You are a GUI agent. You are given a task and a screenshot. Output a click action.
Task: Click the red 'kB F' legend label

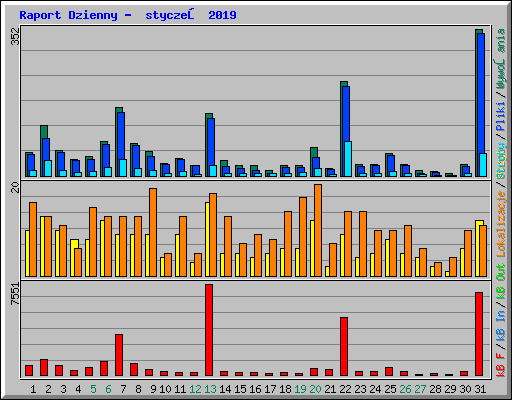pos(501,365)
